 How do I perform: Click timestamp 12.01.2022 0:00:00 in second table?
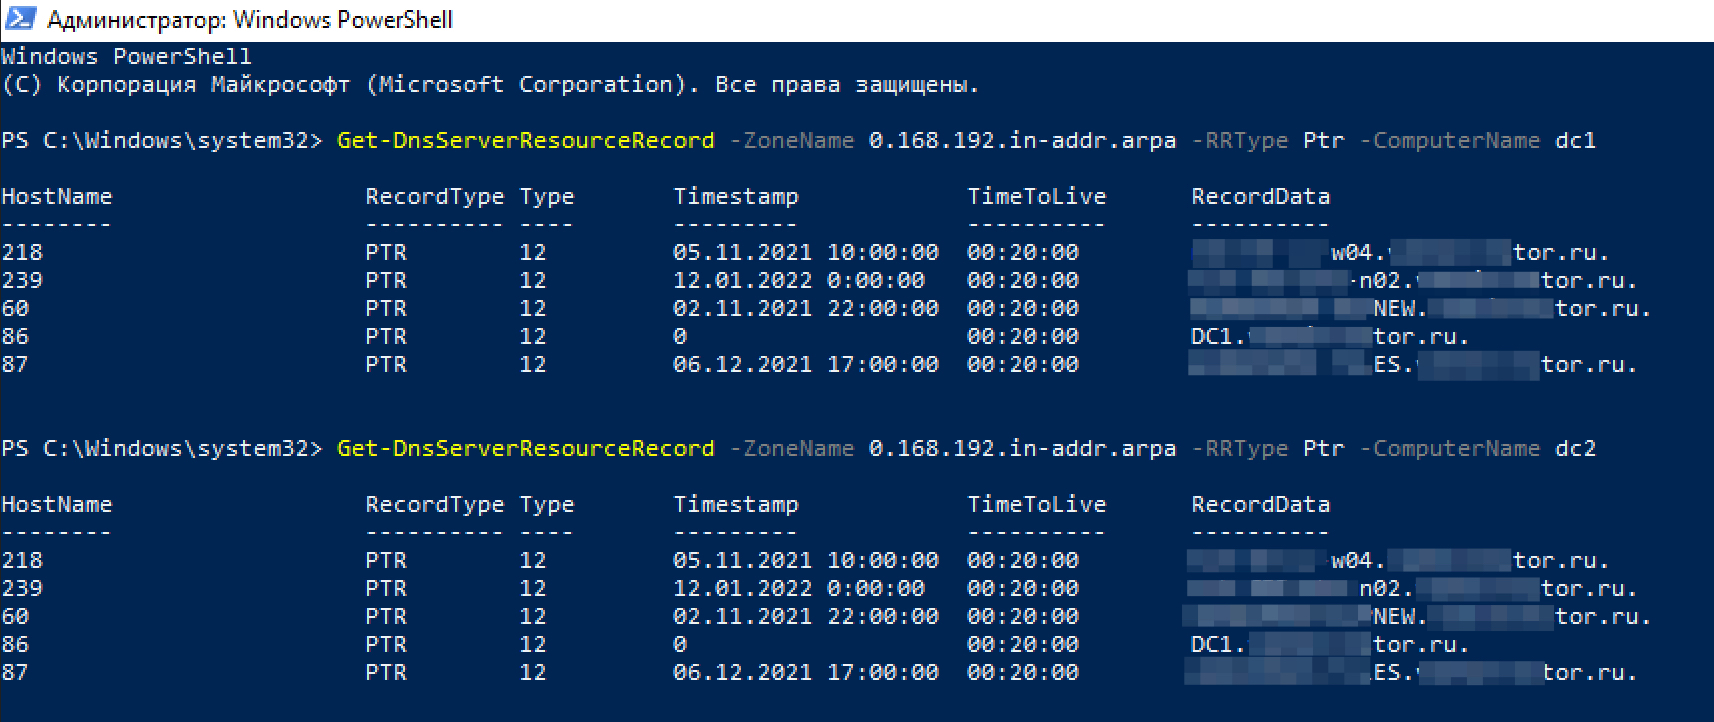tap(799, 588)
